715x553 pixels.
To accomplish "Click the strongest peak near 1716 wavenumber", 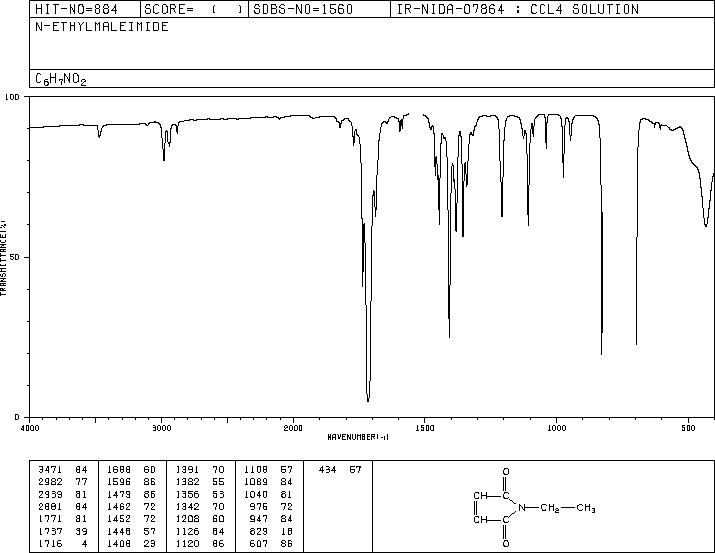I will 368,400.
